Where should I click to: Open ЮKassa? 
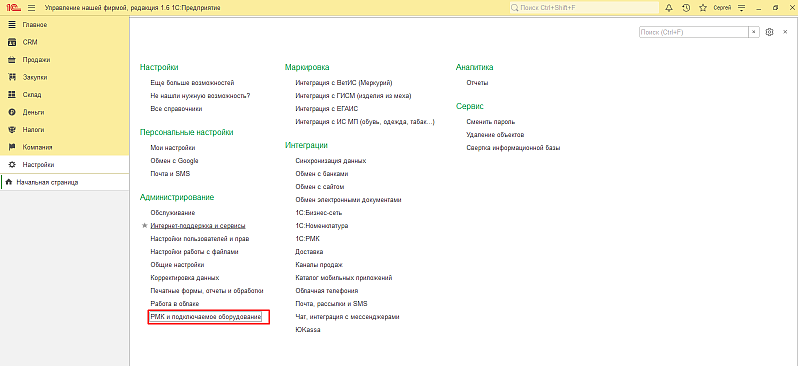pyautogui.click(x=308, y=330)
